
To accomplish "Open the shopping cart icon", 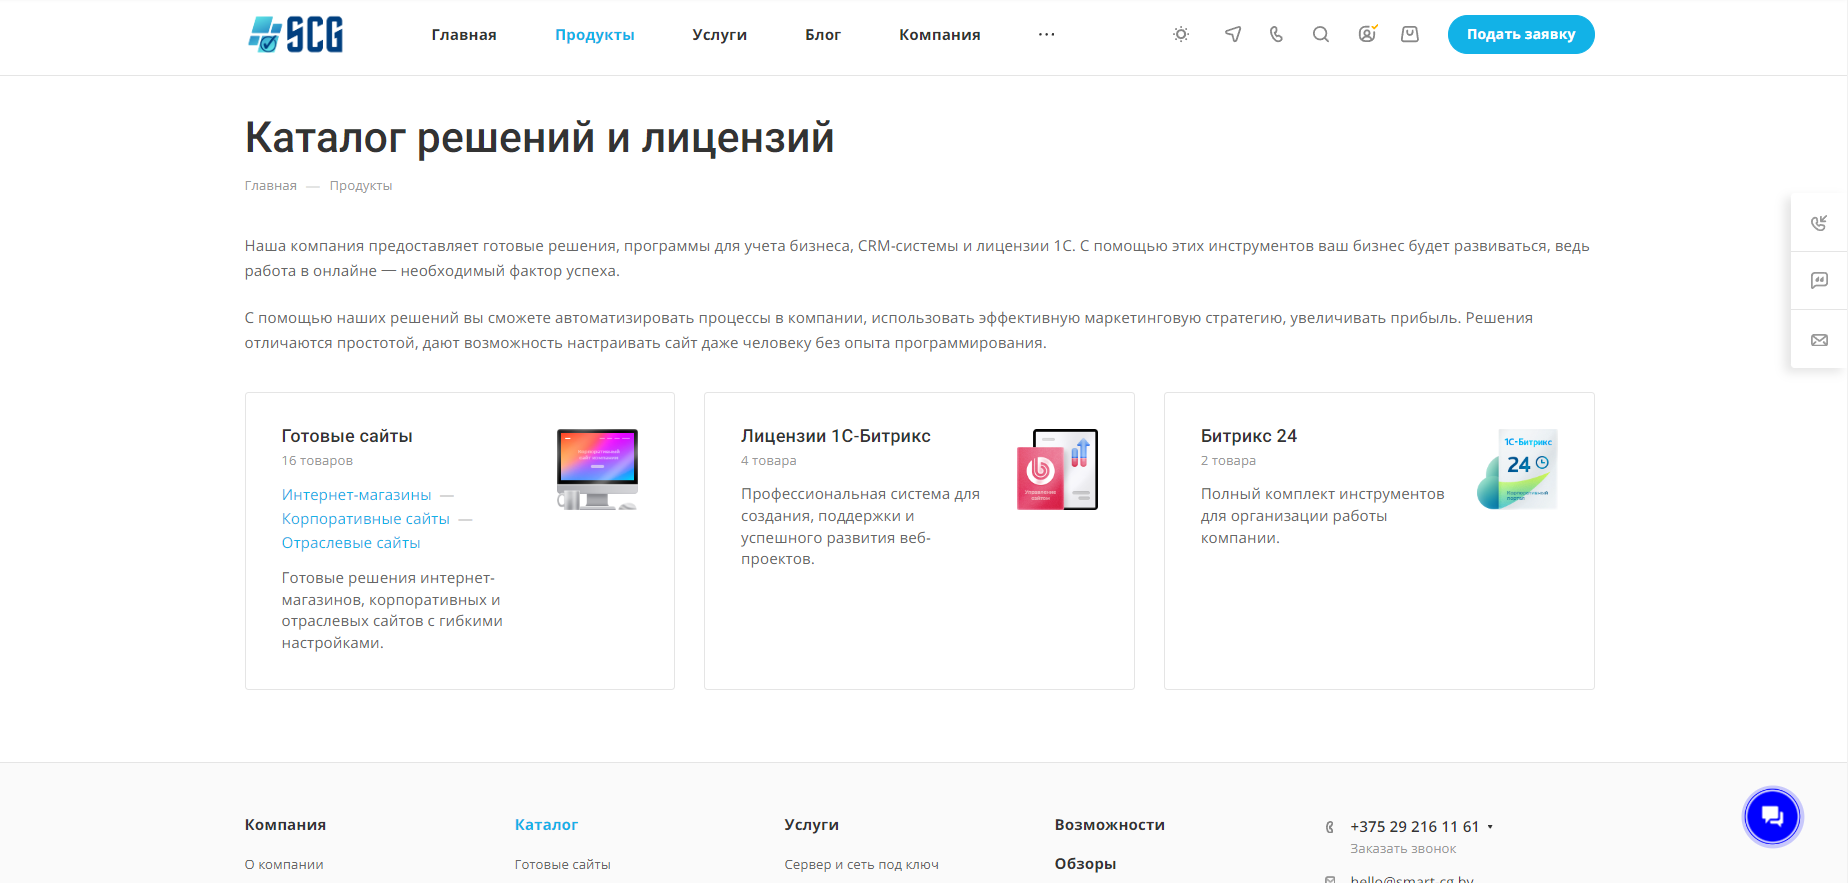I will pos(1410,35).
